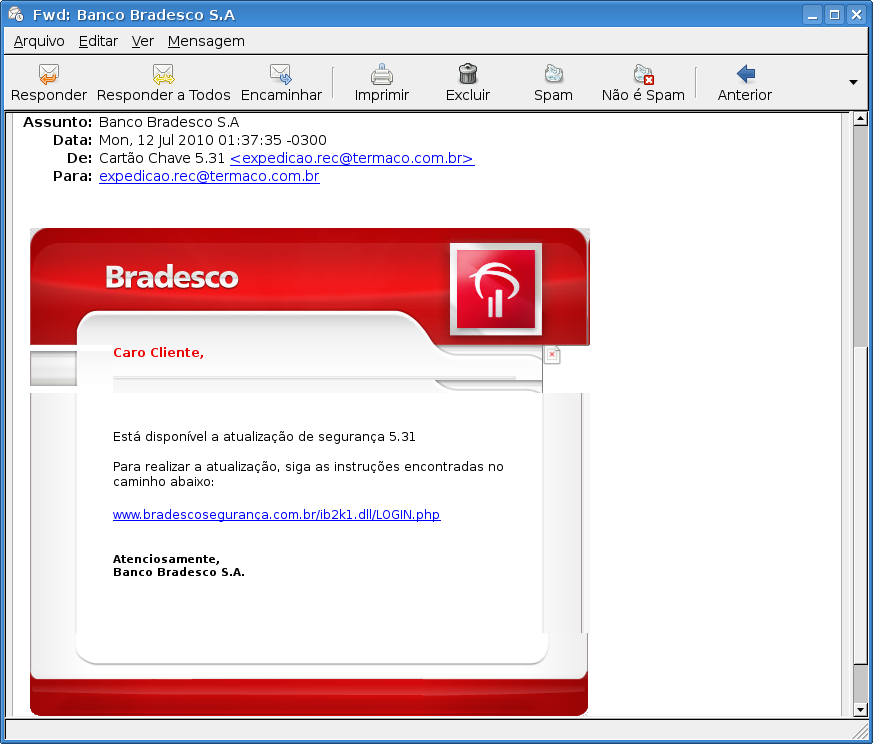Click sender address link in De field
Screen dimensions: 873x744
click(x=352, y=158)
